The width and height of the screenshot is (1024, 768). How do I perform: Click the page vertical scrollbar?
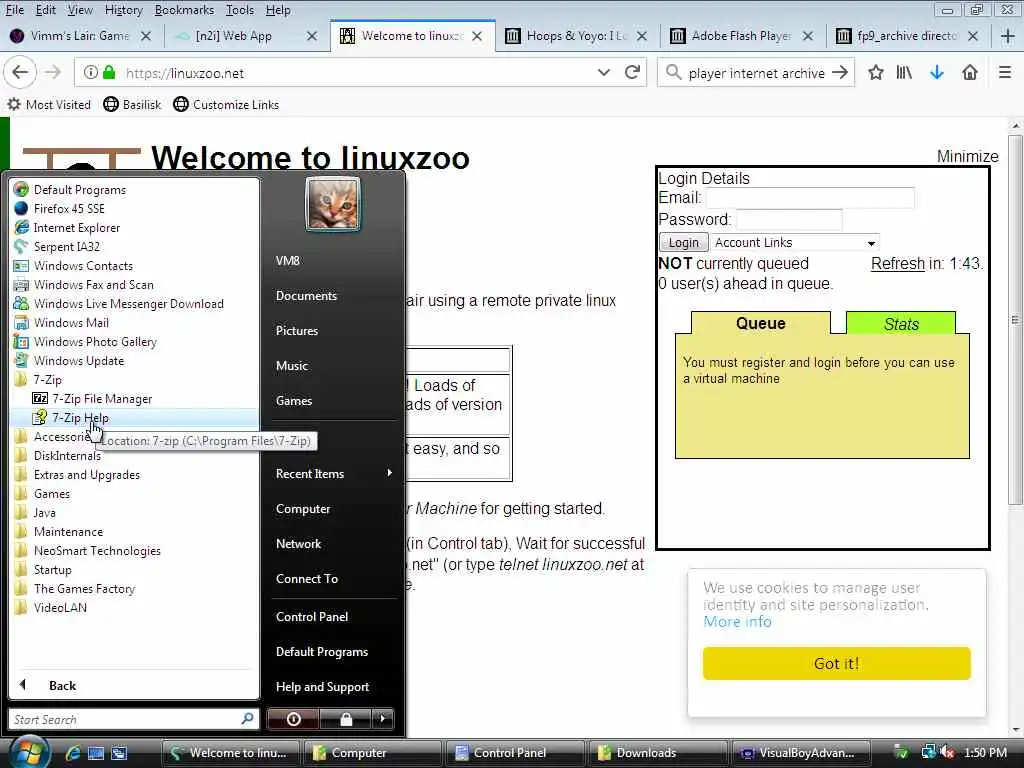[1015, 320]
